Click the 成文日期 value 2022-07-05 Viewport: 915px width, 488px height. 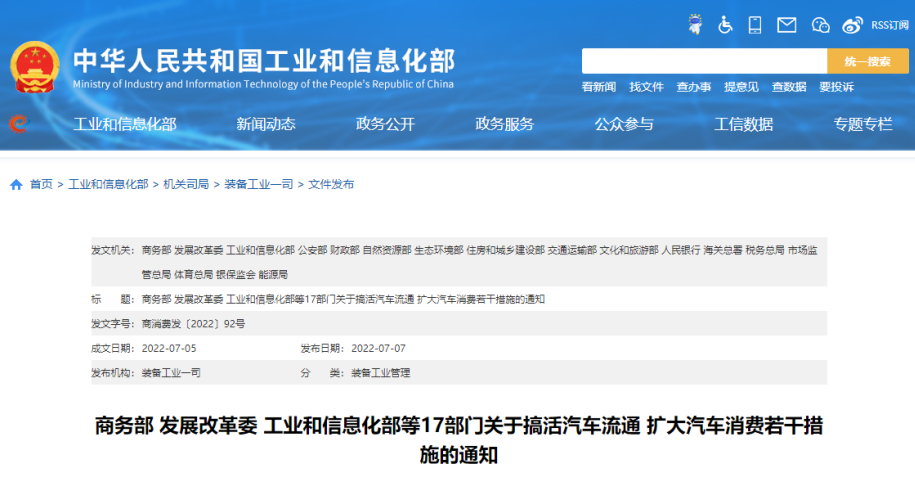(169, 348)
